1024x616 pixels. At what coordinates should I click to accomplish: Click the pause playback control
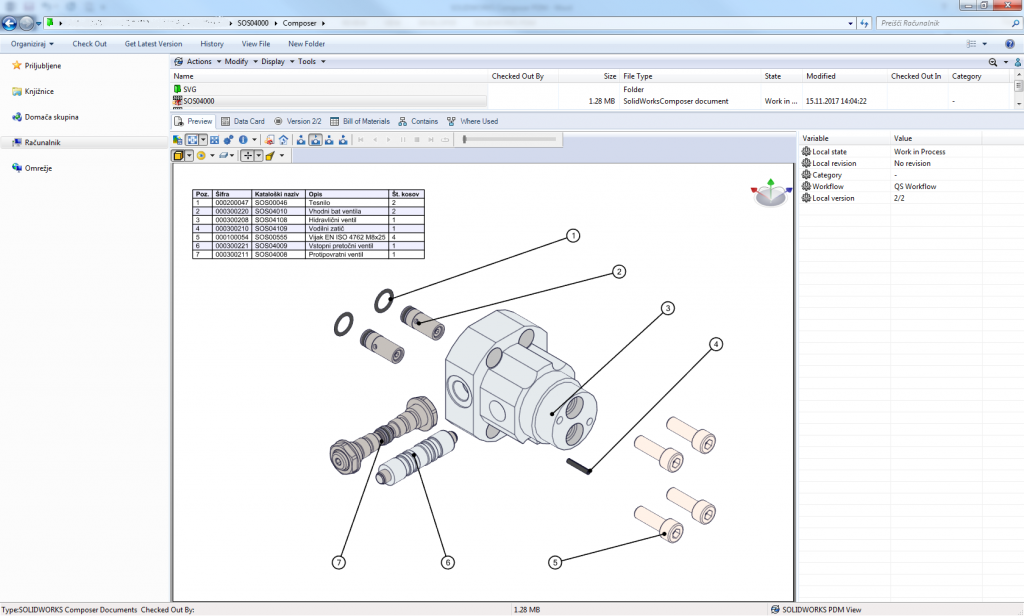coord(403,140)
